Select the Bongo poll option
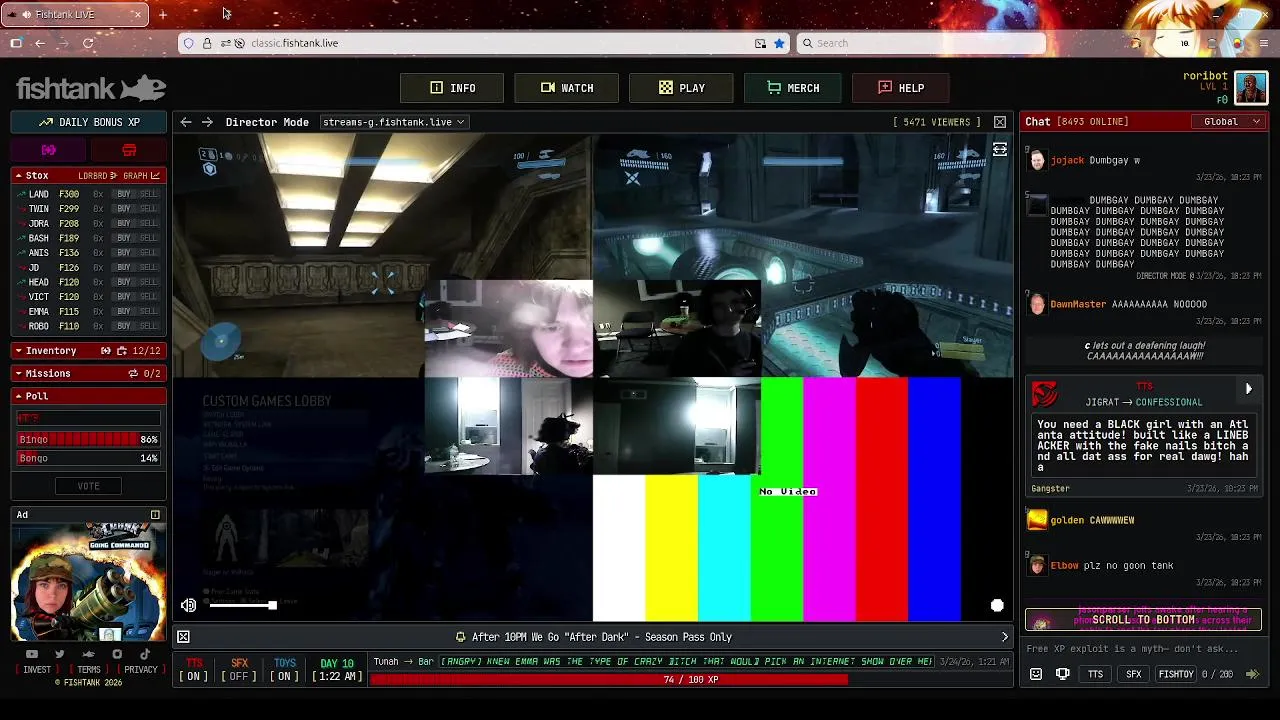The image size is (1280, 720). pos(88,458)
